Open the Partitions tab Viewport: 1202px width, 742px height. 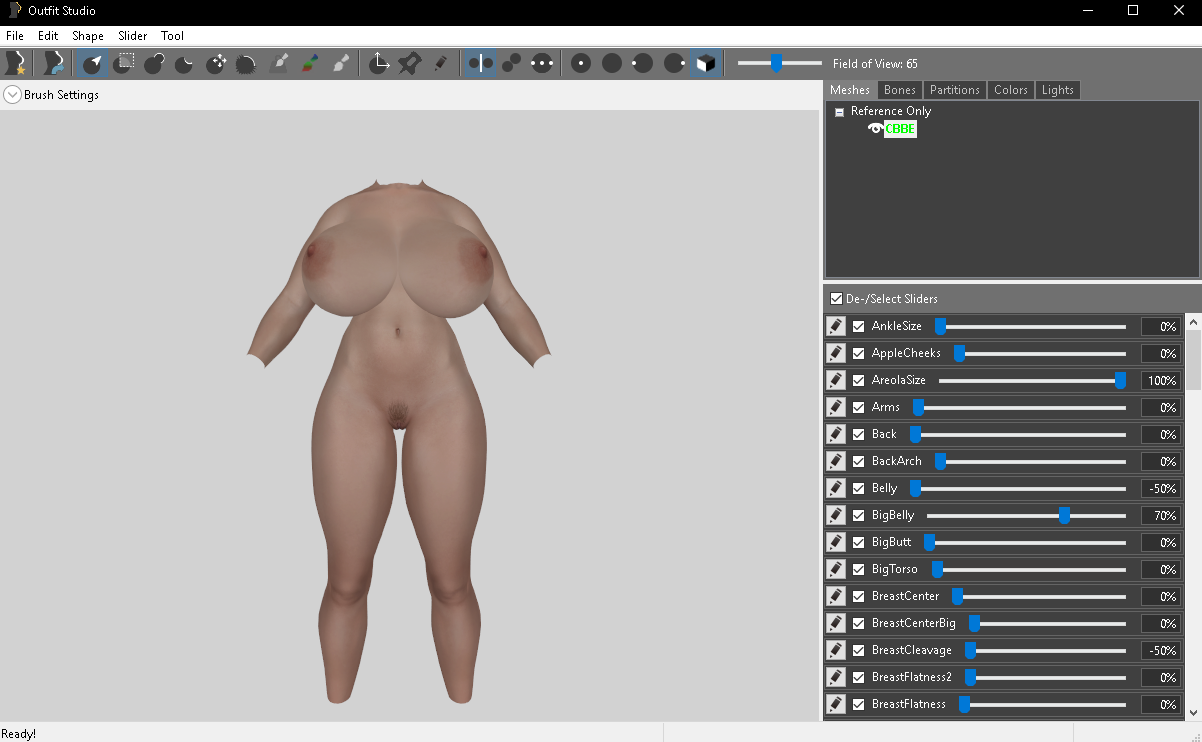point(954,90)
